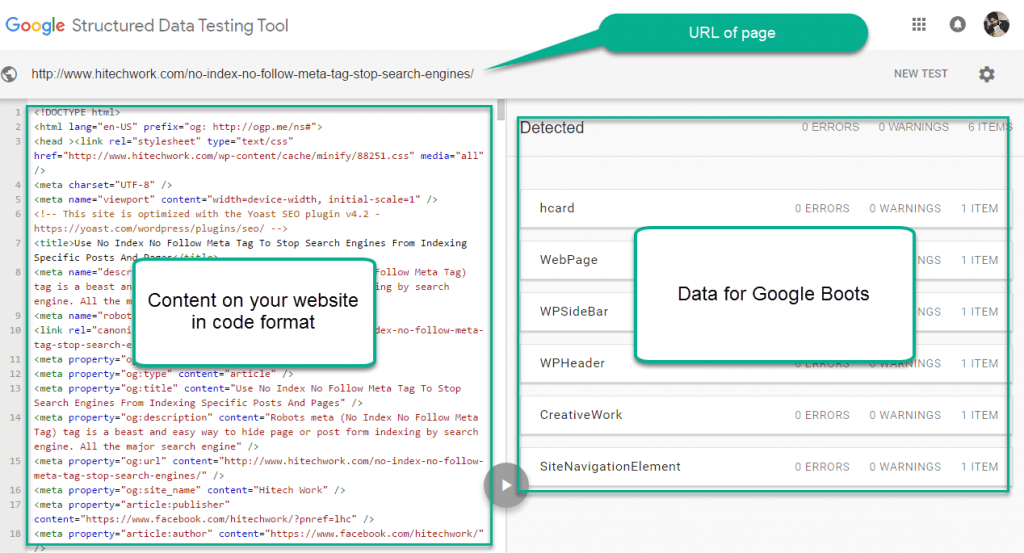Click the '6 ITEMS' count text
Image resolution: width=1024 pixels, height=553 pixels.
click(x=989, y=127)
